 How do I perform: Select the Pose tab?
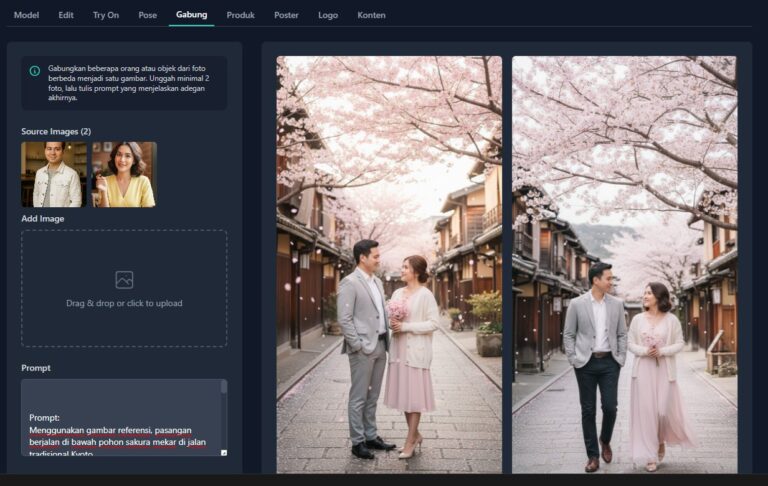[148, 15]
